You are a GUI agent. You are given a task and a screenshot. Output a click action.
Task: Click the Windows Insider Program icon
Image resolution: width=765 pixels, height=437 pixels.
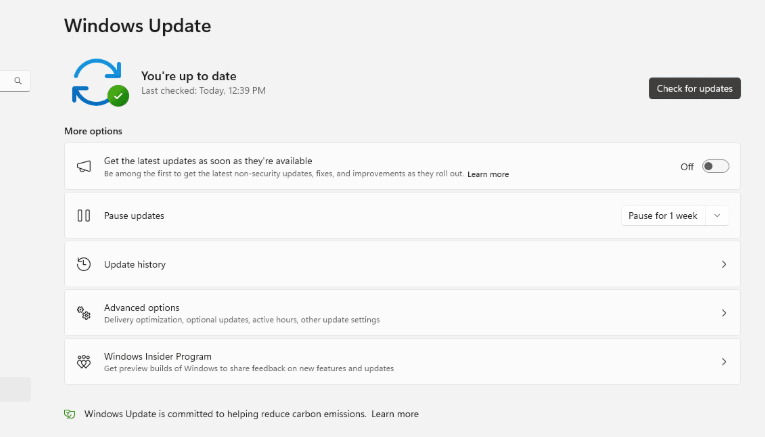(x=84, y=361)
